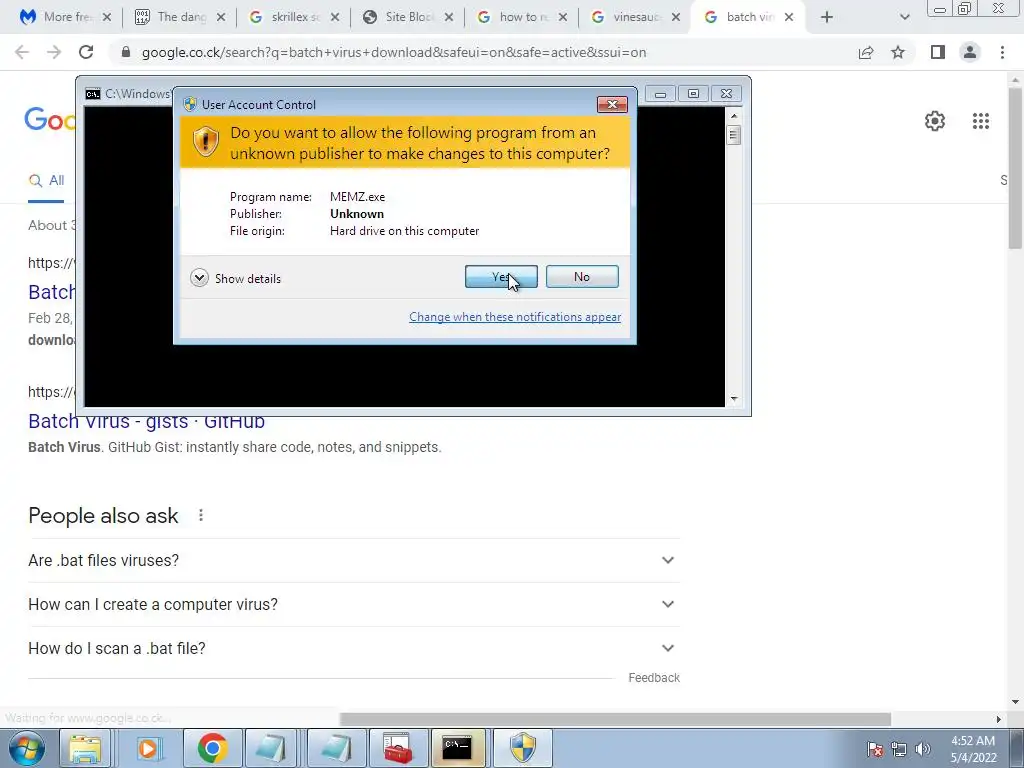
Task: Open Chrome from taskbar
Action: pos(212,748)
